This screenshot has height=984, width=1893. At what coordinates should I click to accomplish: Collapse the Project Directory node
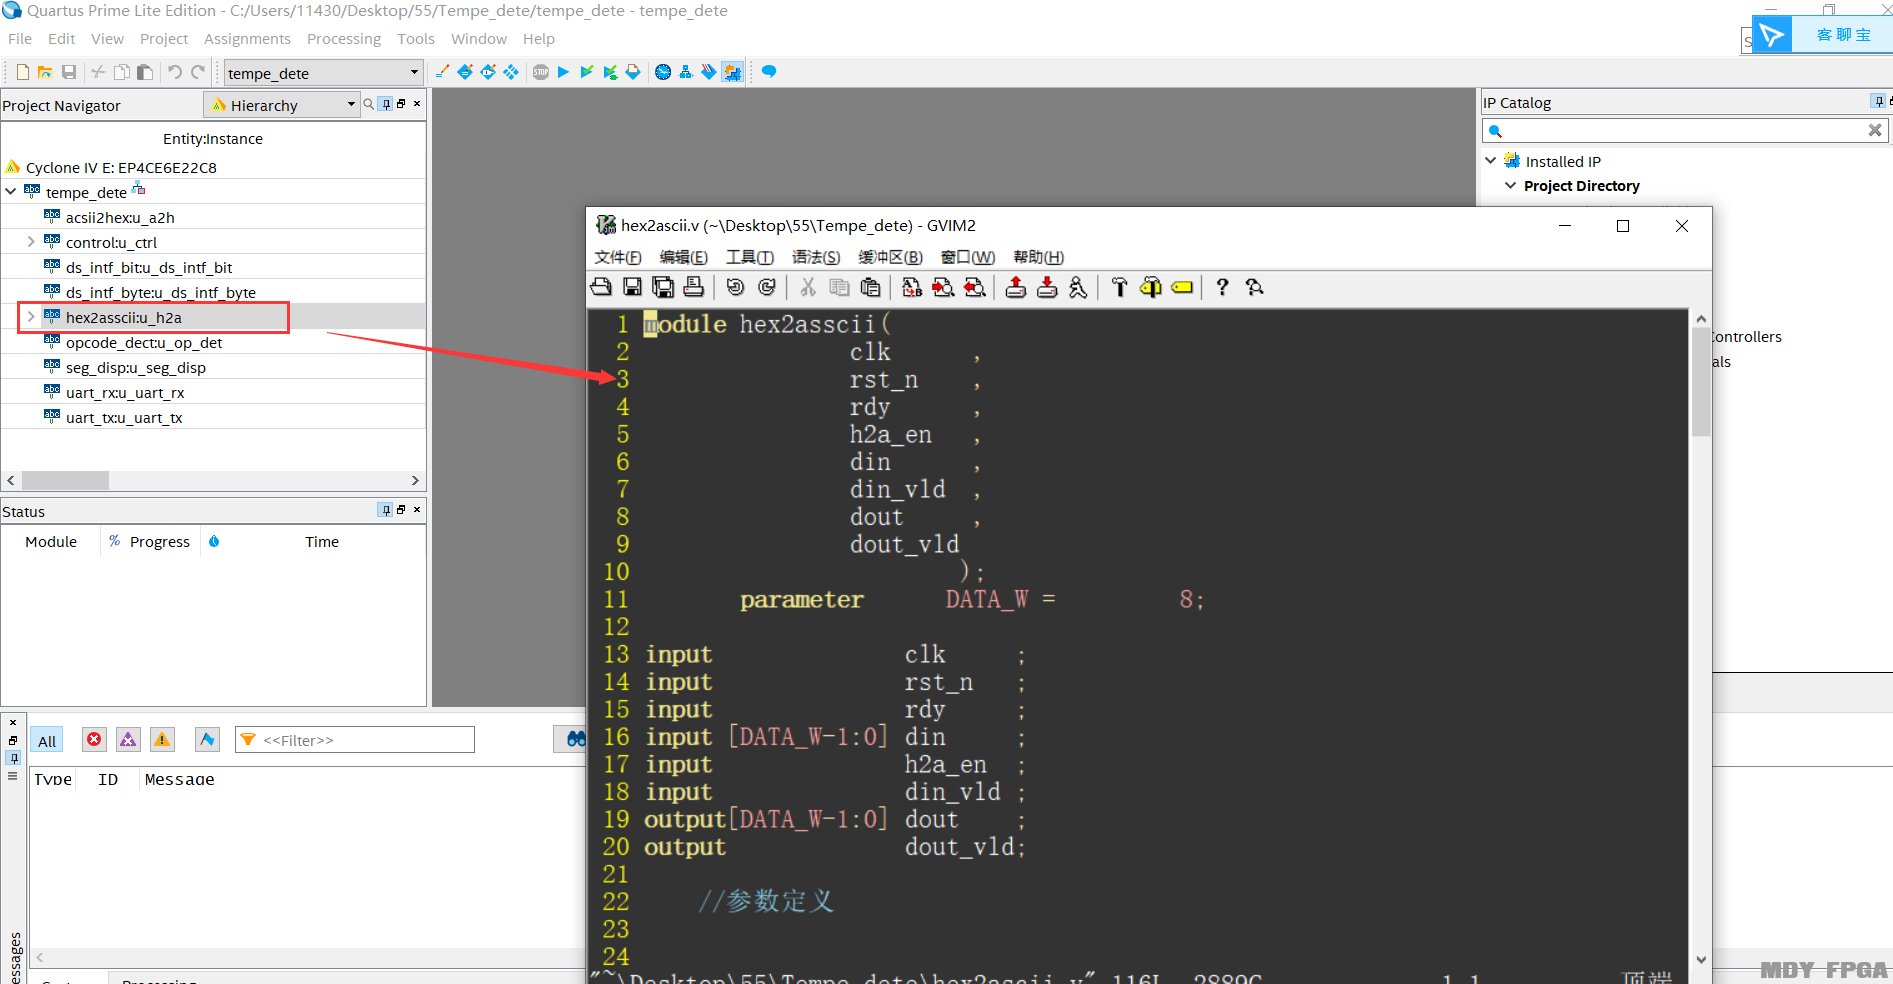1510,185
